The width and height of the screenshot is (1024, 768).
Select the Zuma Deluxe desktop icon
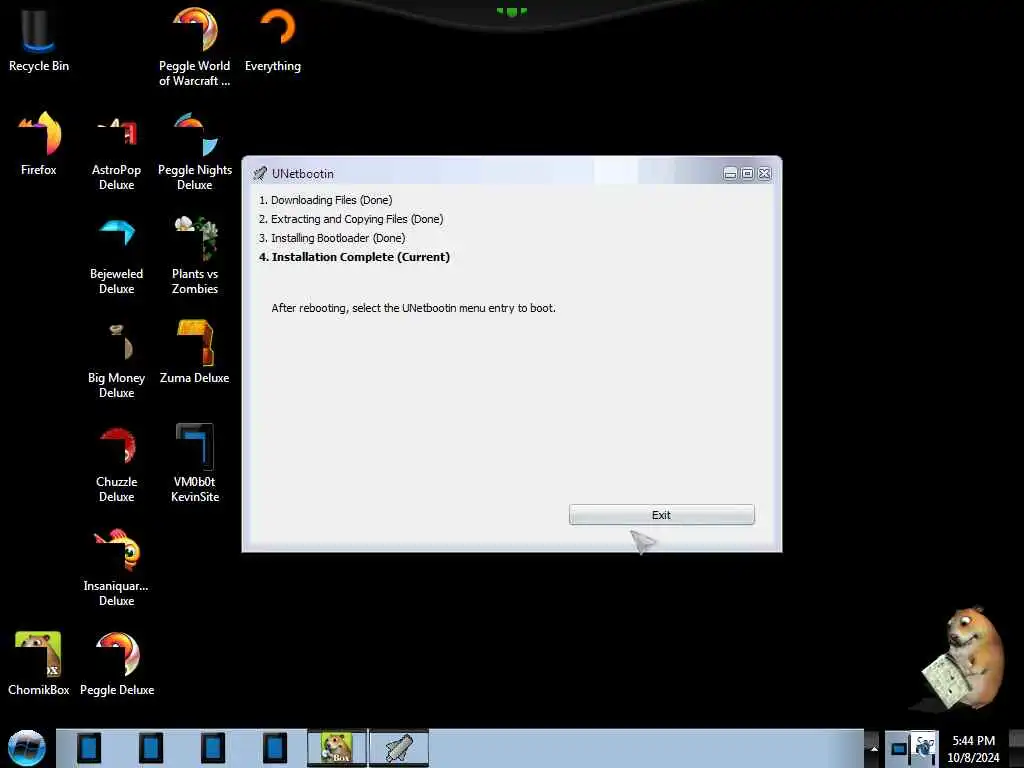pos(195,353)
